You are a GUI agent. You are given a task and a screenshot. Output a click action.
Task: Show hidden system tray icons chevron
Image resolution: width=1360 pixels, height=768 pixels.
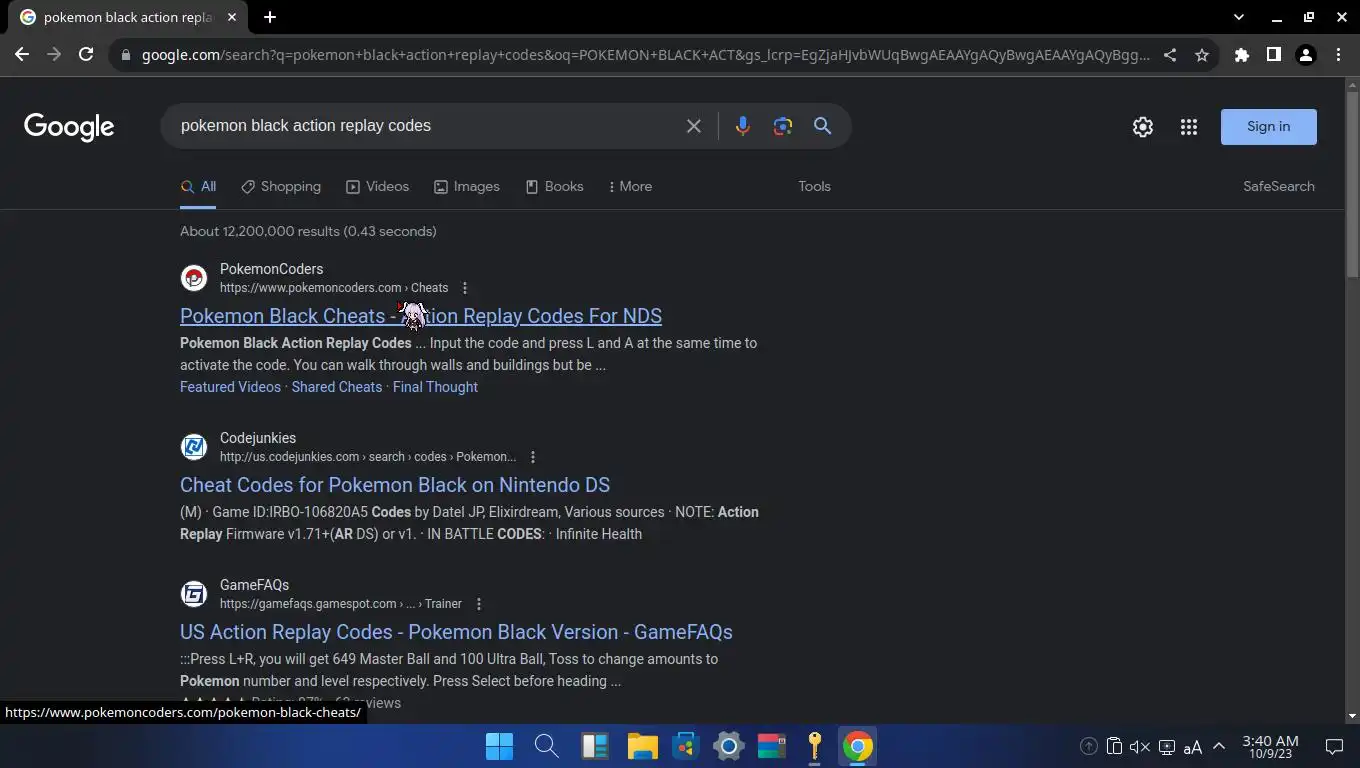point(1218,747)
